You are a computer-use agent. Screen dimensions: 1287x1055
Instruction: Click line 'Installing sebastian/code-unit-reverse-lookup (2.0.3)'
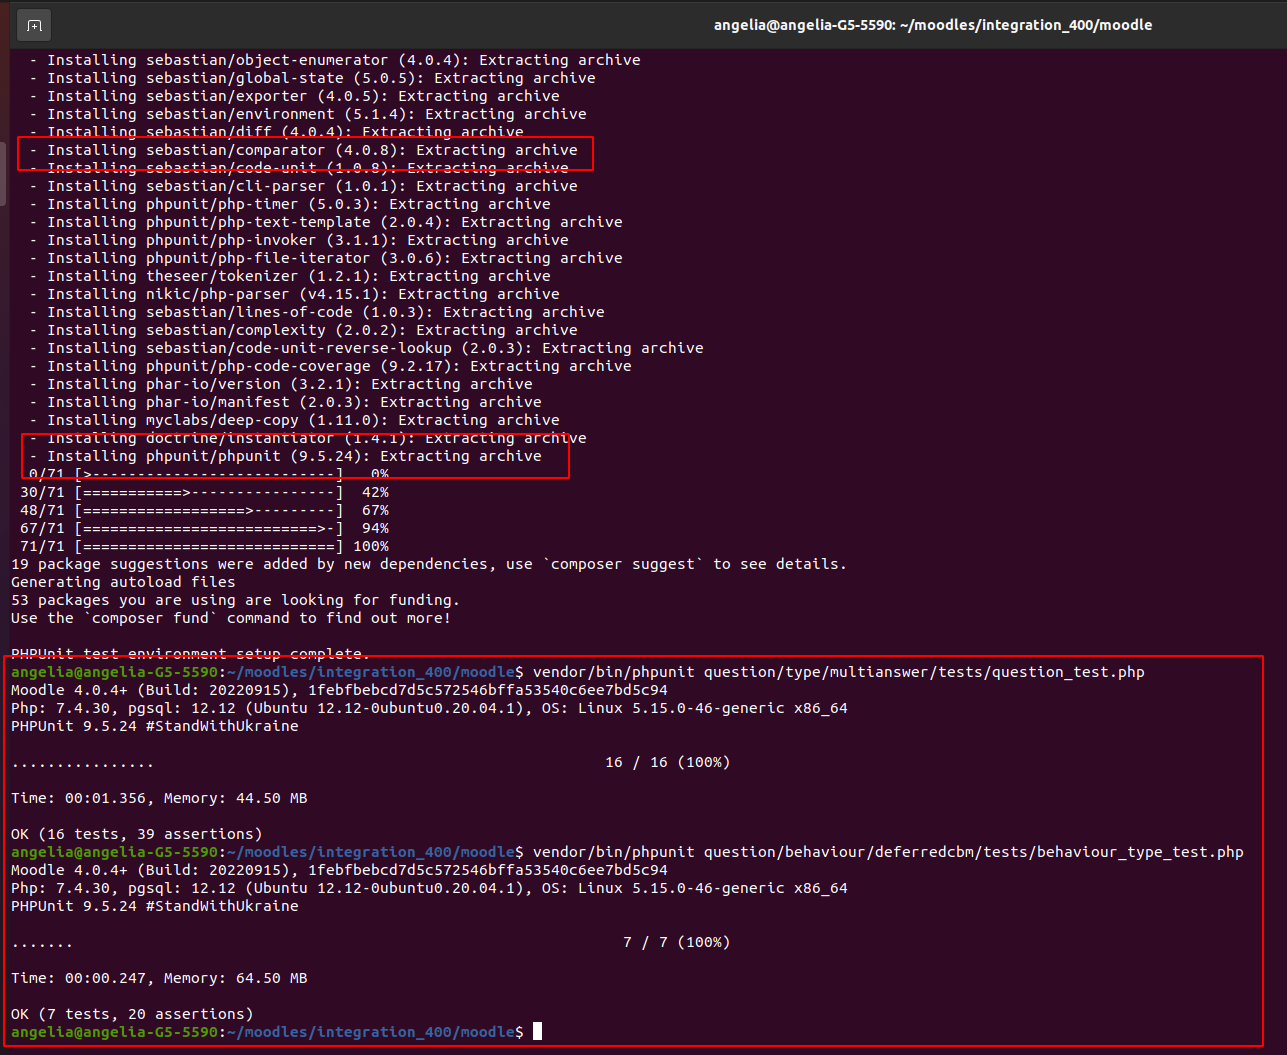[x=366, y=348]
